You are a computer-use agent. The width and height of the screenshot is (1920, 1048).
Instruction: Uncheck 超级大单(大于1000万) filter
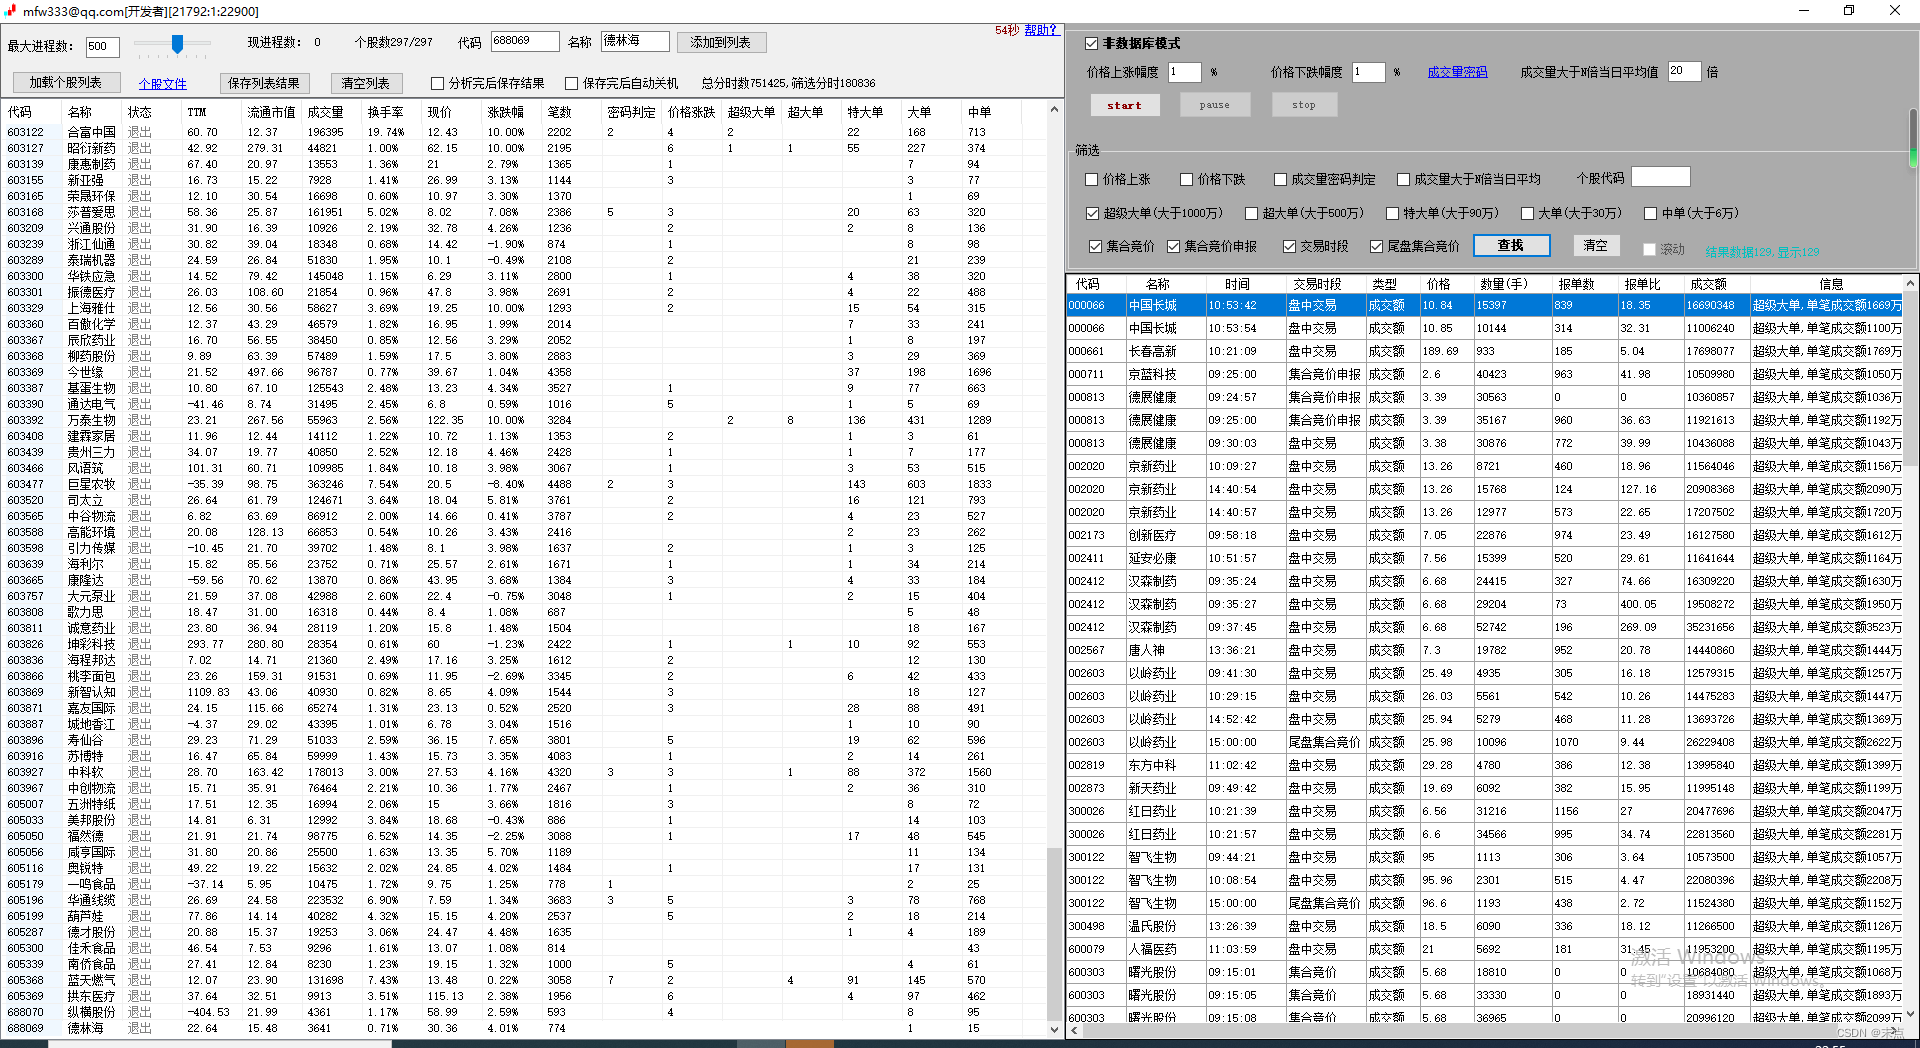coord(1092,214)
